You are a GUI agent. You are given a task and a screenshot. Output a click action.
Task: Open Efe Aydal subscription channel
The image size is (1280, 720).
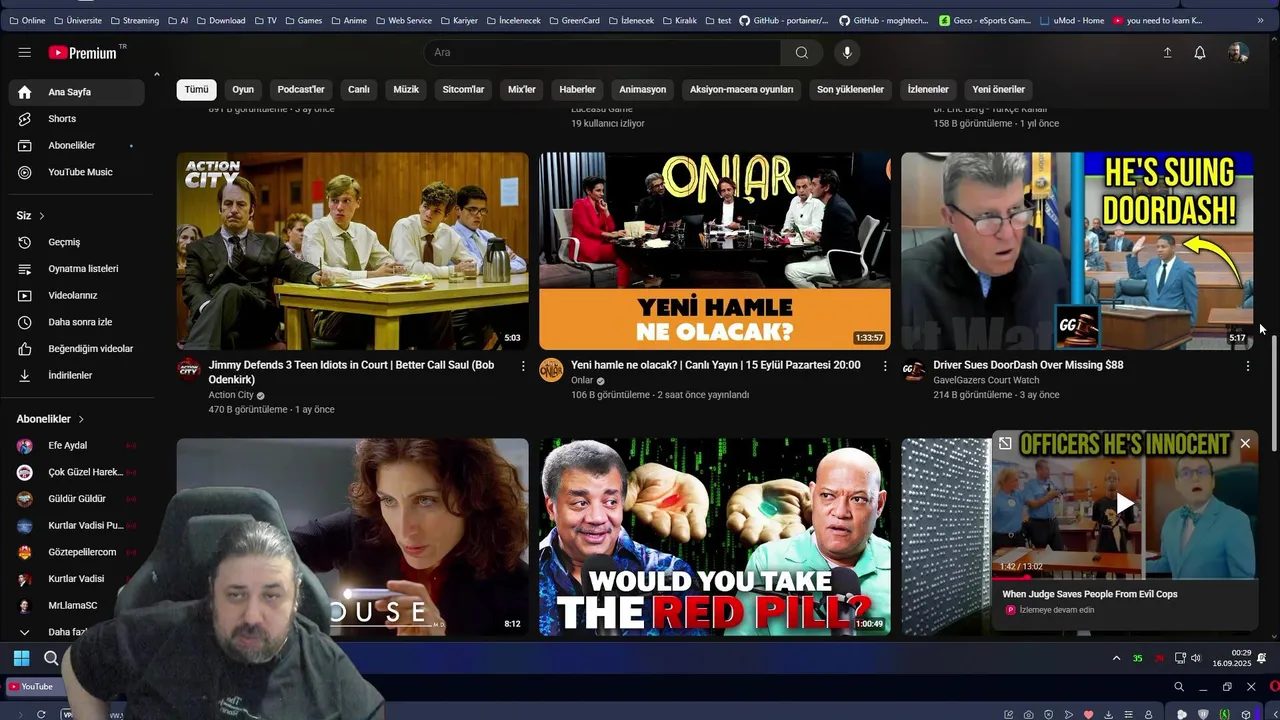77,445
